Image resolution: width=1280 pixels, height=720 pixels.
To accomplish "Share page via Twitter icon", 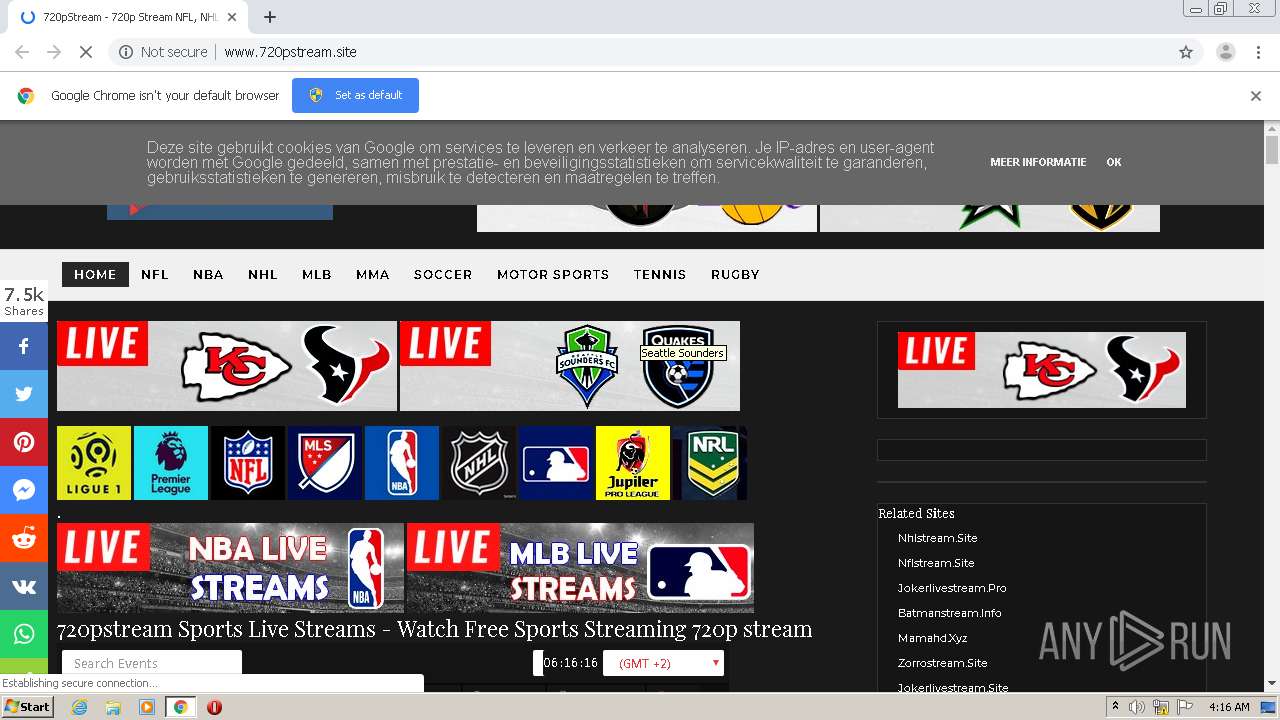I will tap(24, 394).
